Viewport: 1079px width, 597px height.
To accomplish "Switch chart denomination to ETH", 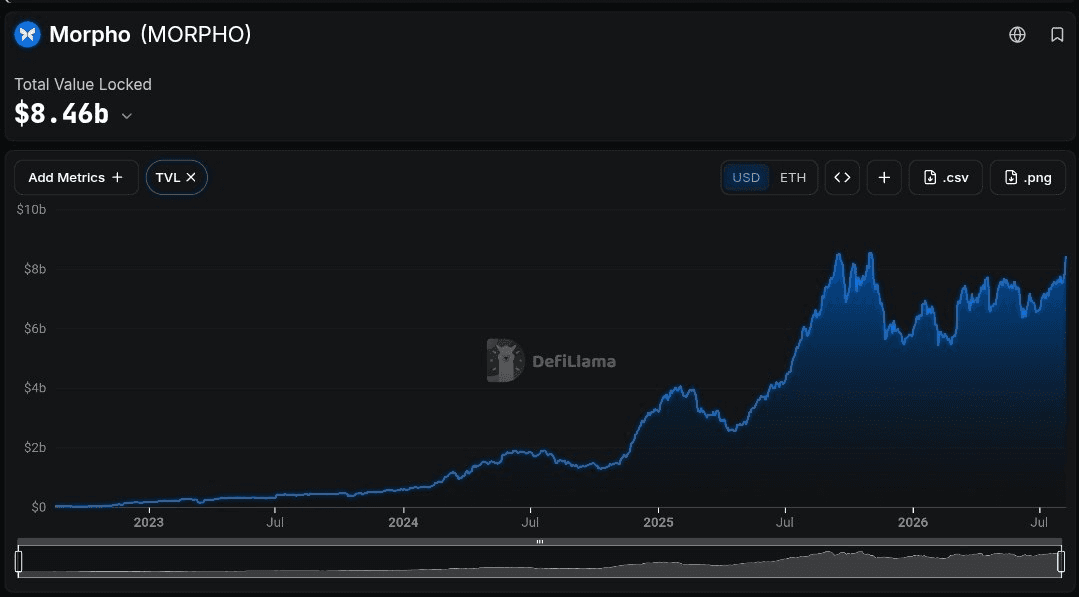I will (793, 177).
